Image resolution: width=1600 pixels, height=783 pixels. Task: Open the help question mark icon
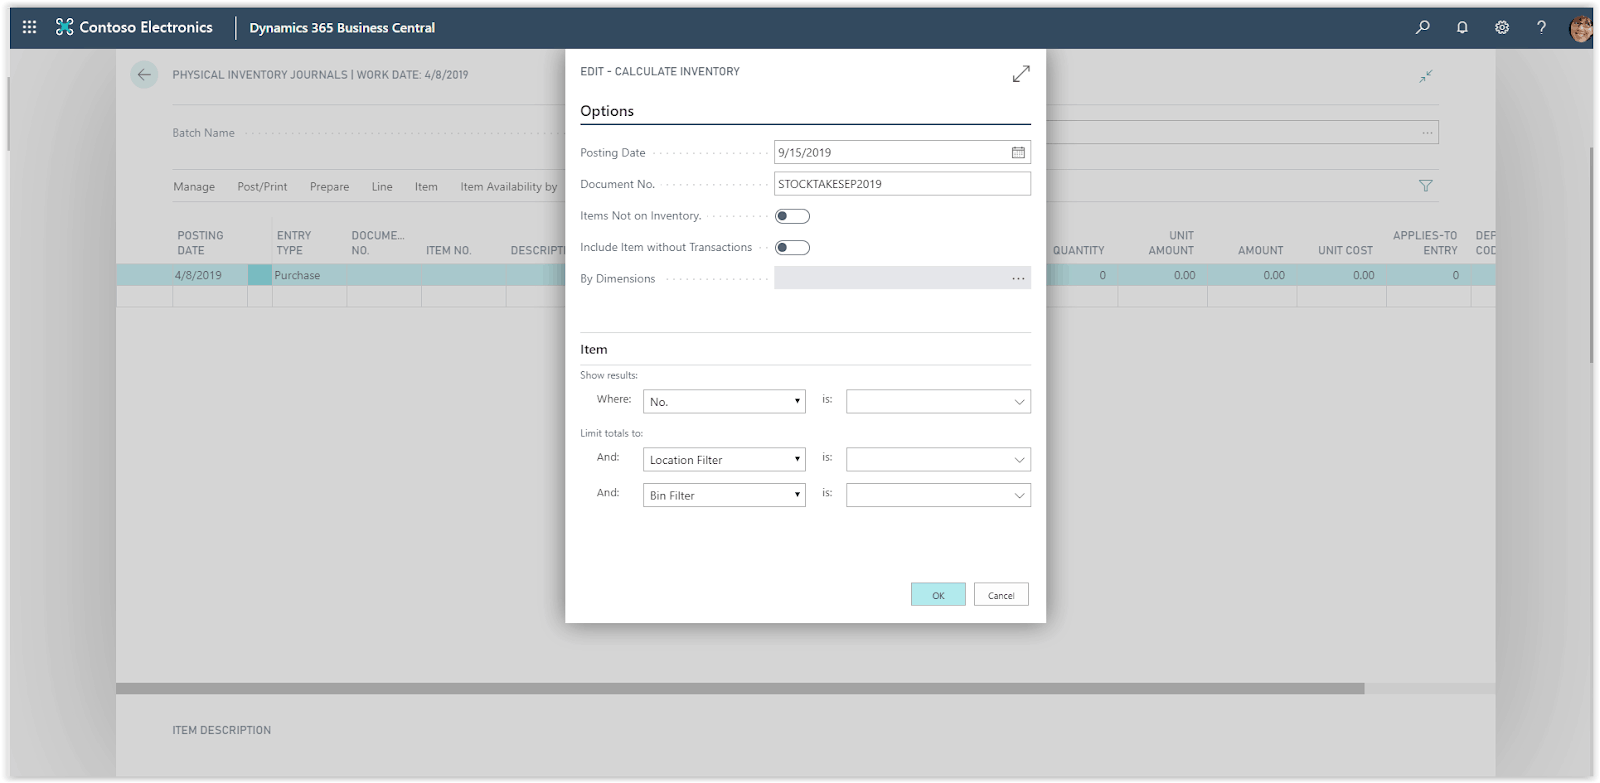(1541, 27)
